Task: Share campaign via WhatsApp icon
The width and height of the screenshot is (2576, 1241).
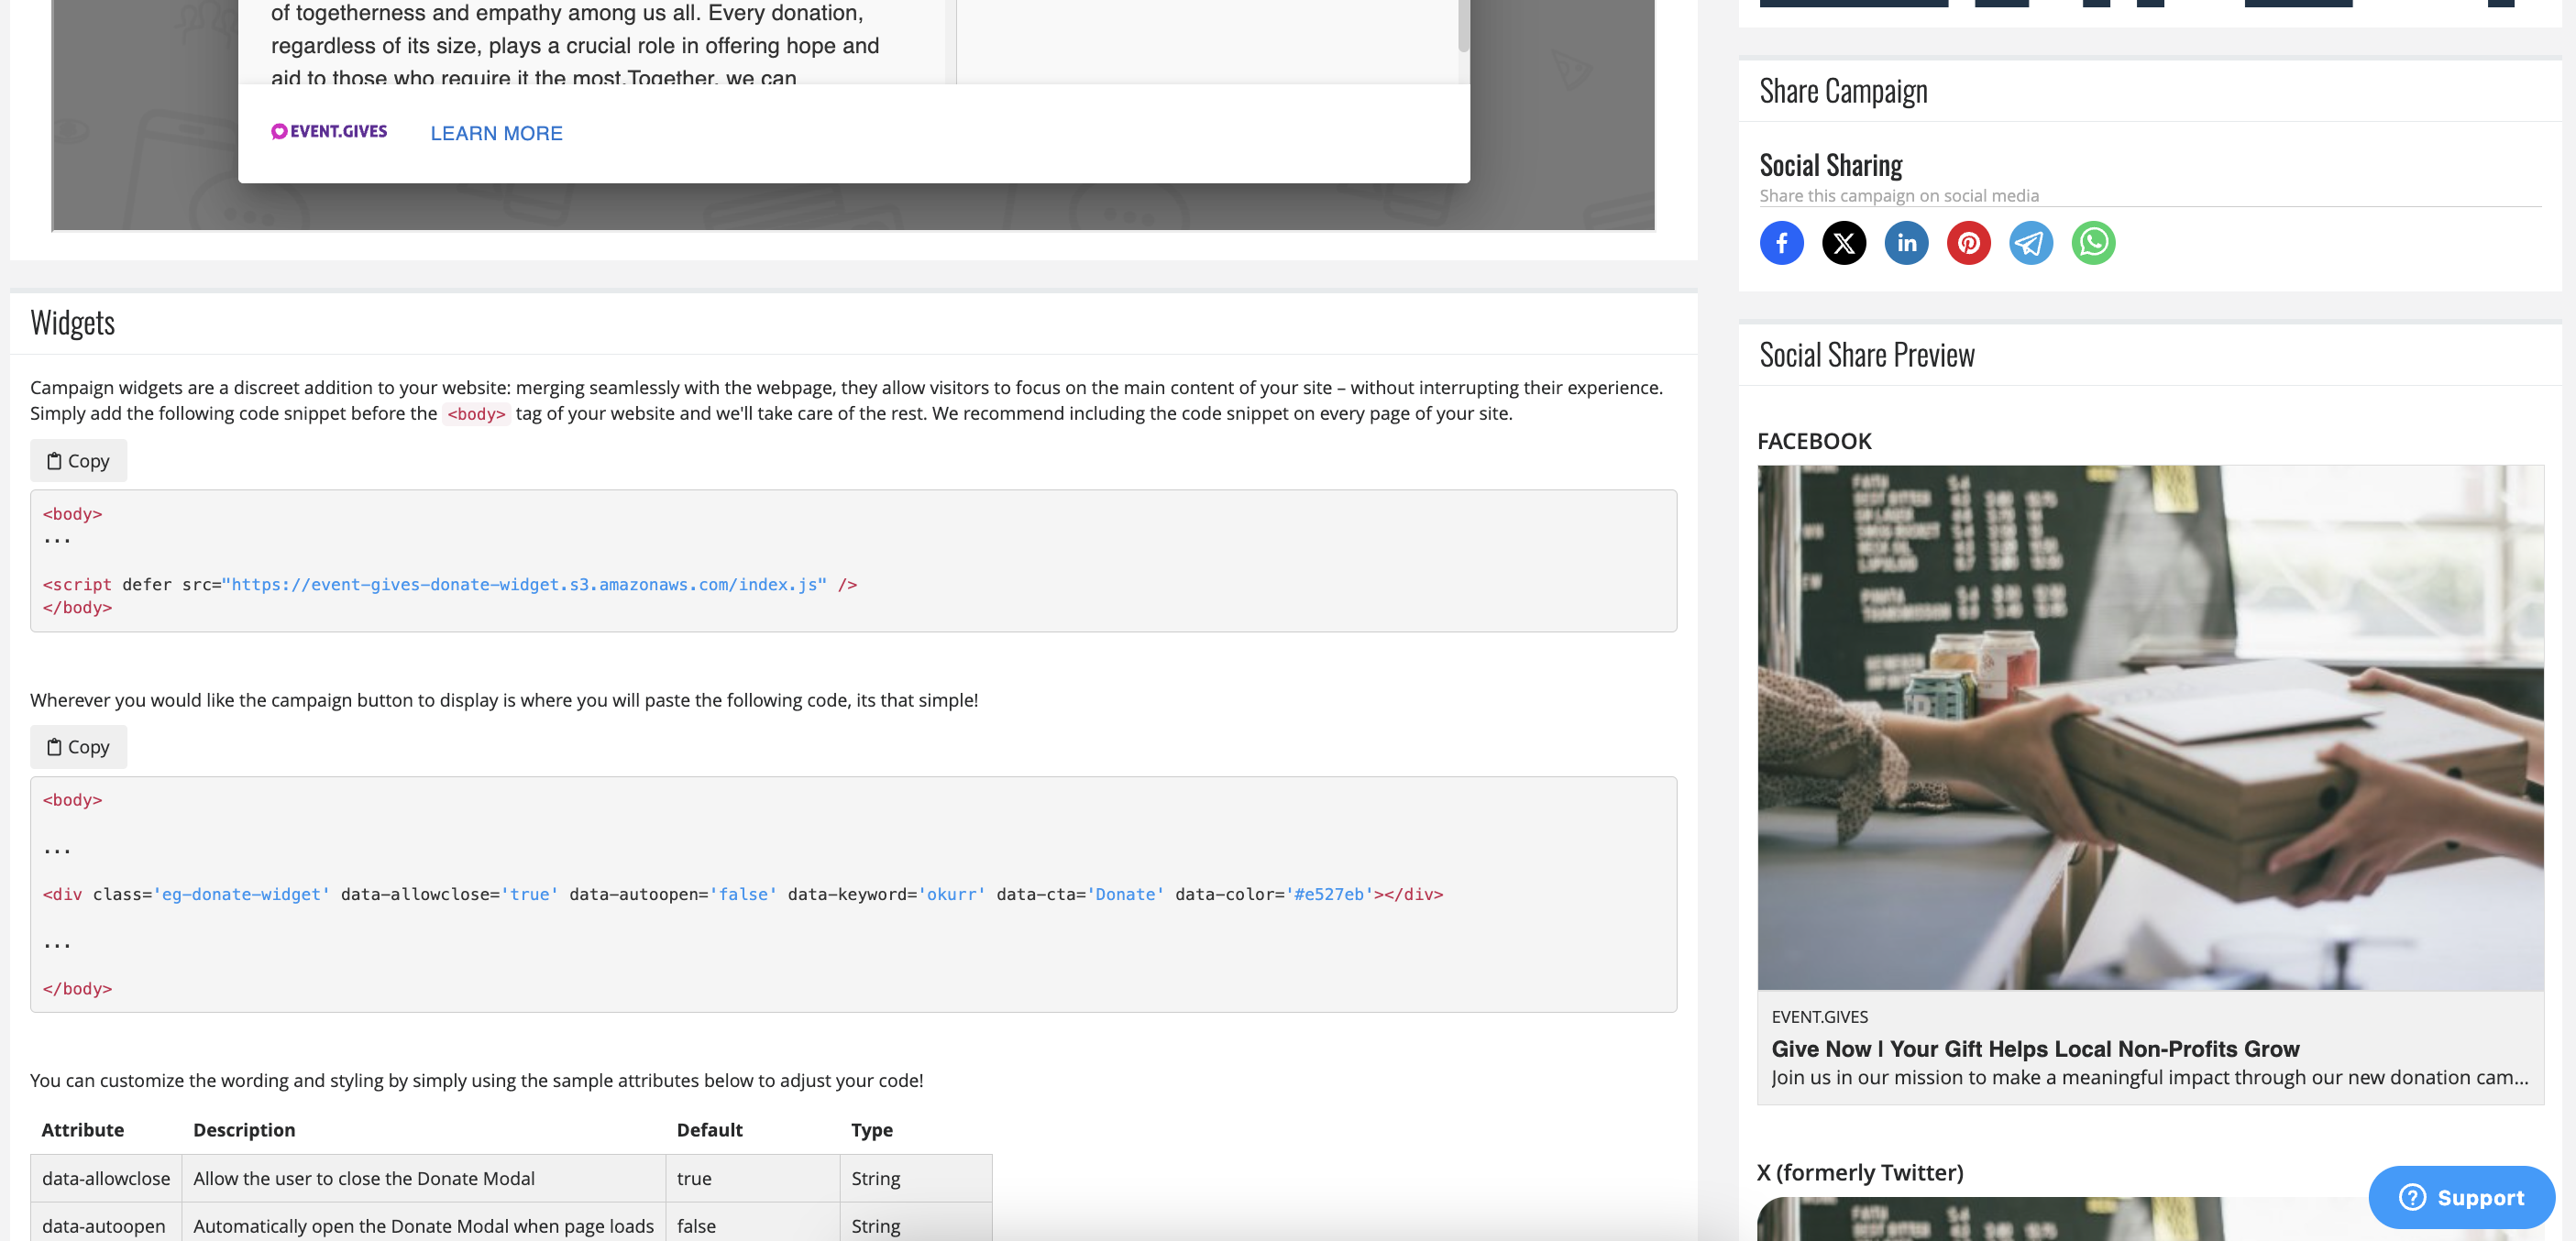Action: tap(2093, 243)
